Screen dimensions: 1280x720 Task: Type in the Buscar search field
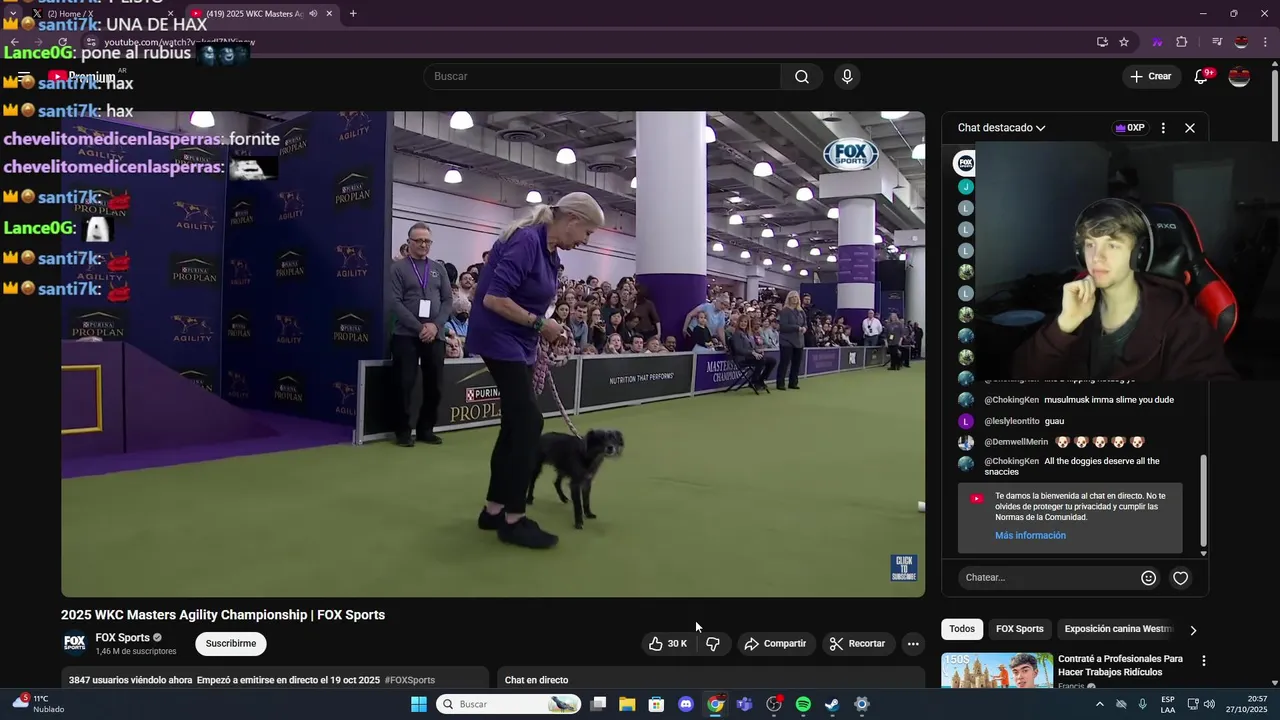point(604,77)
